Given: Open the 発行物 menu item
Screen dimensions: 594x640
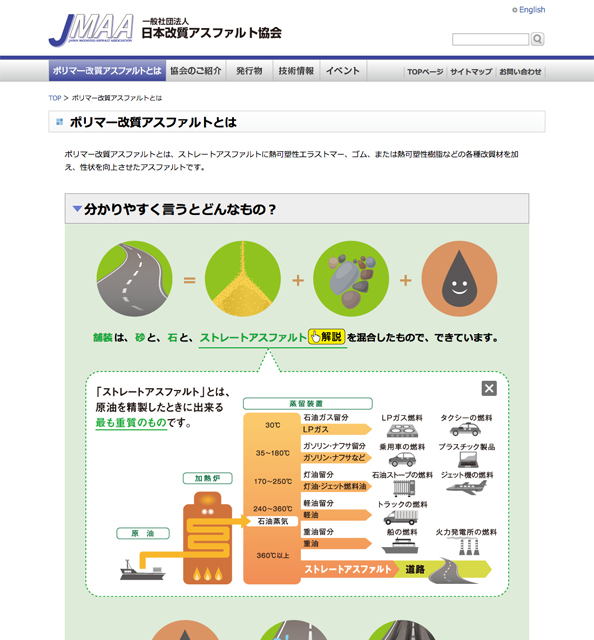Looking at the screenshot, I should [249, 71].
